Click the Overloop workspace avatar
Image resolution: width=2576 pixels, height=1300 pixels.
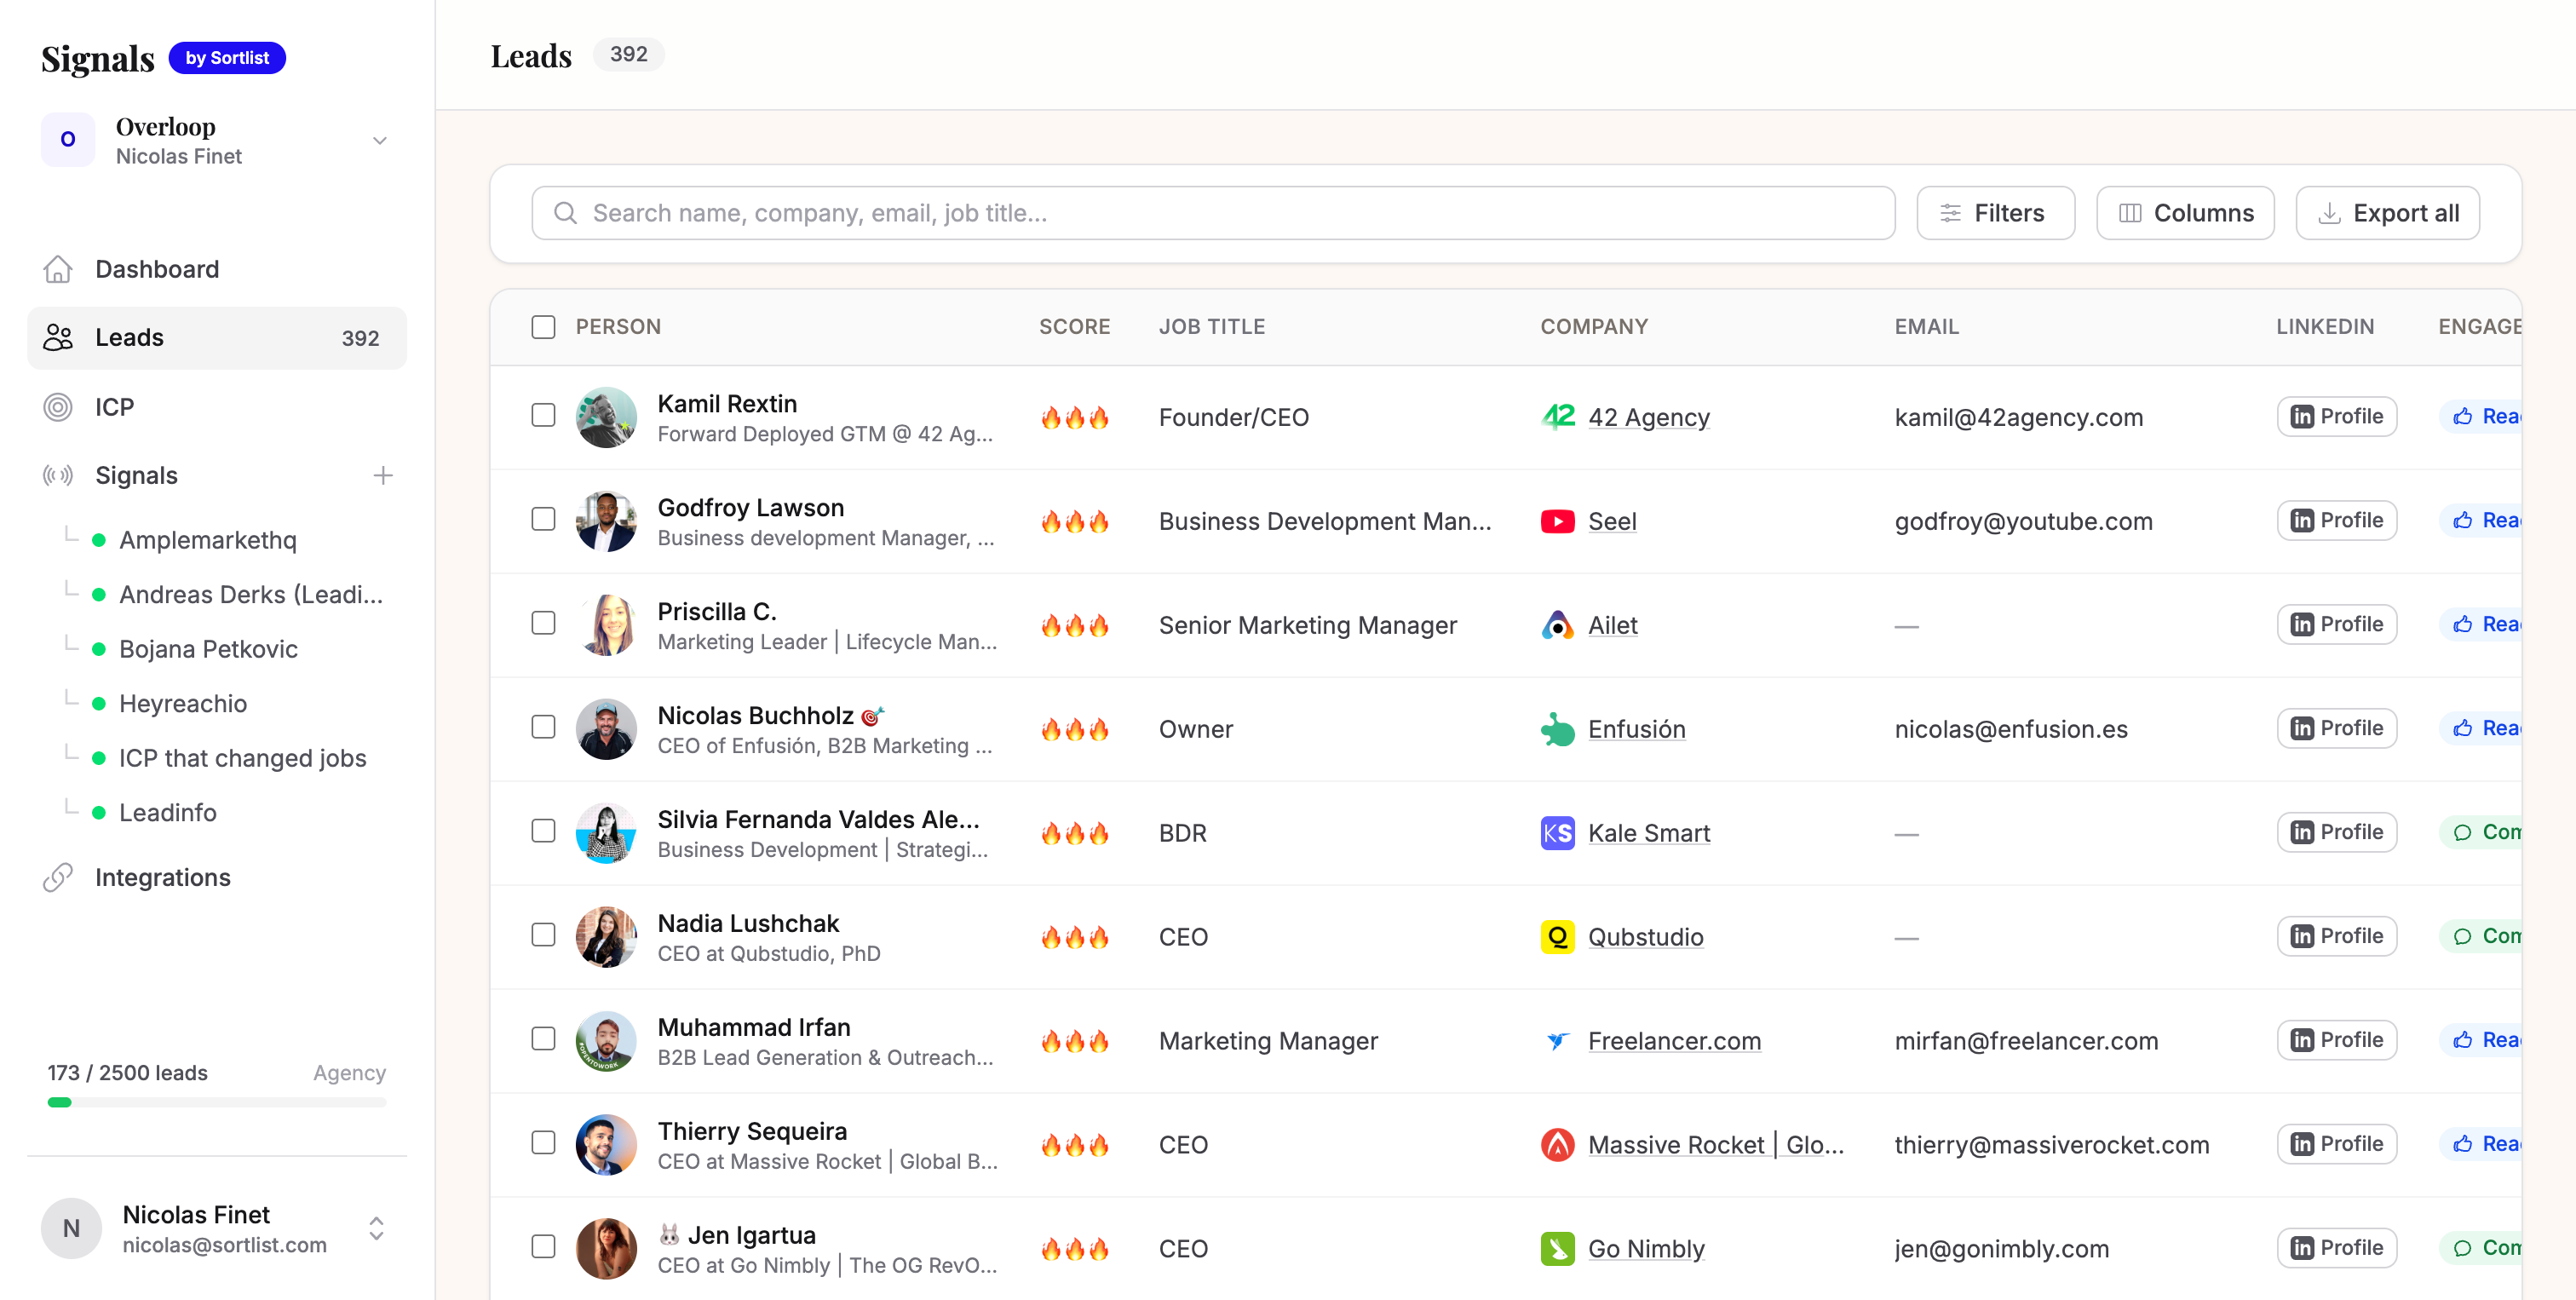[x=68, y=140]
